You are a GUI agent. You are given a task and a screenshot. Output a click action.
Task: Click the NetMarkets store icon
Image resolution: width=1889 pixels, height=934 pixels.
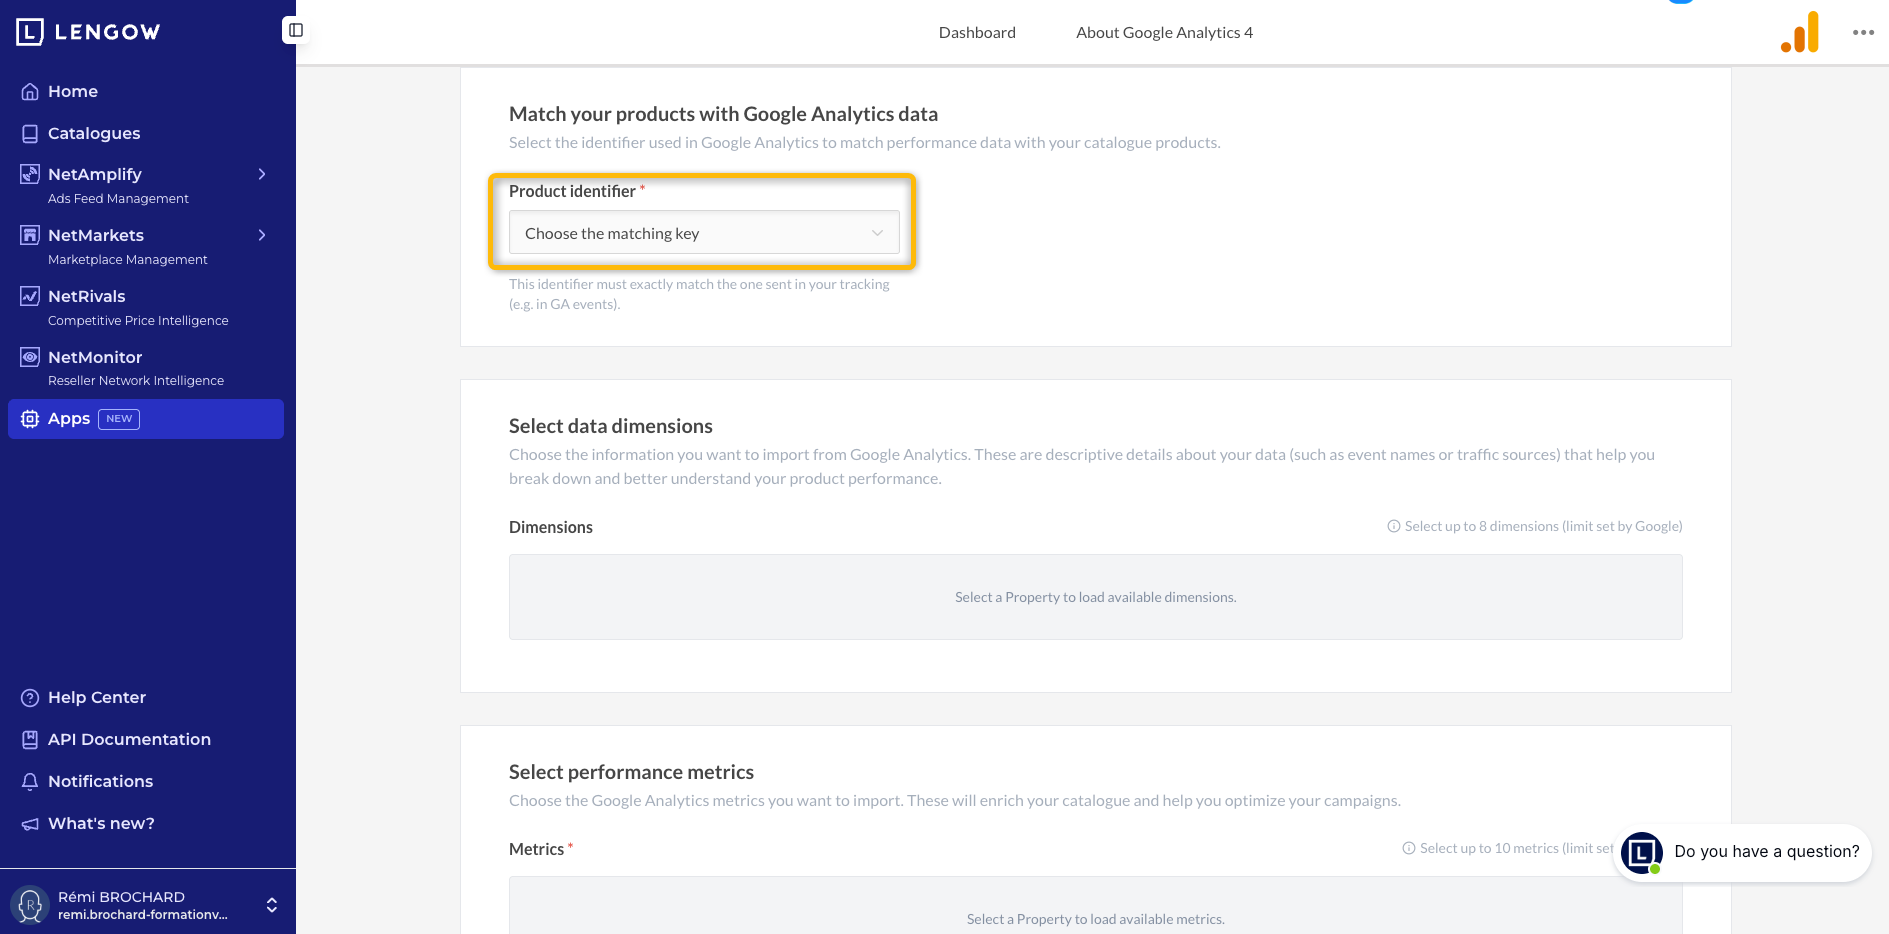30,235
